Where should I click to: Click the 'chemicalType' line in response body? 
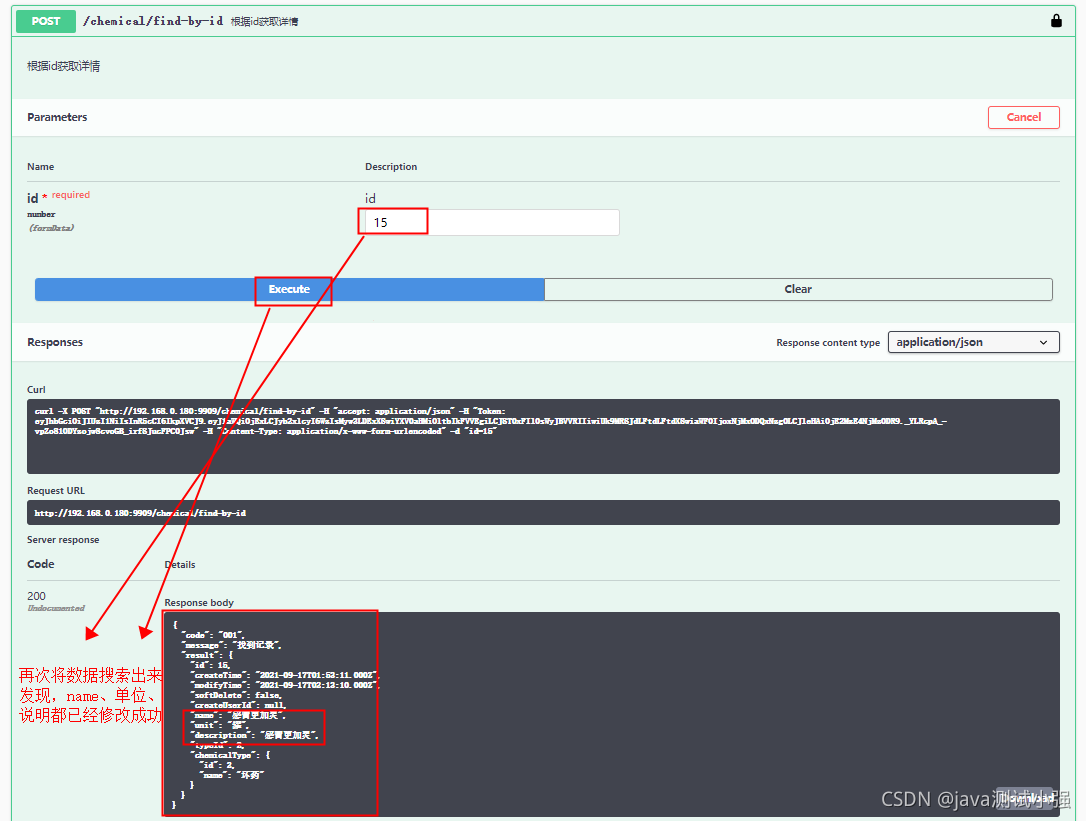[x=230, y=755]
